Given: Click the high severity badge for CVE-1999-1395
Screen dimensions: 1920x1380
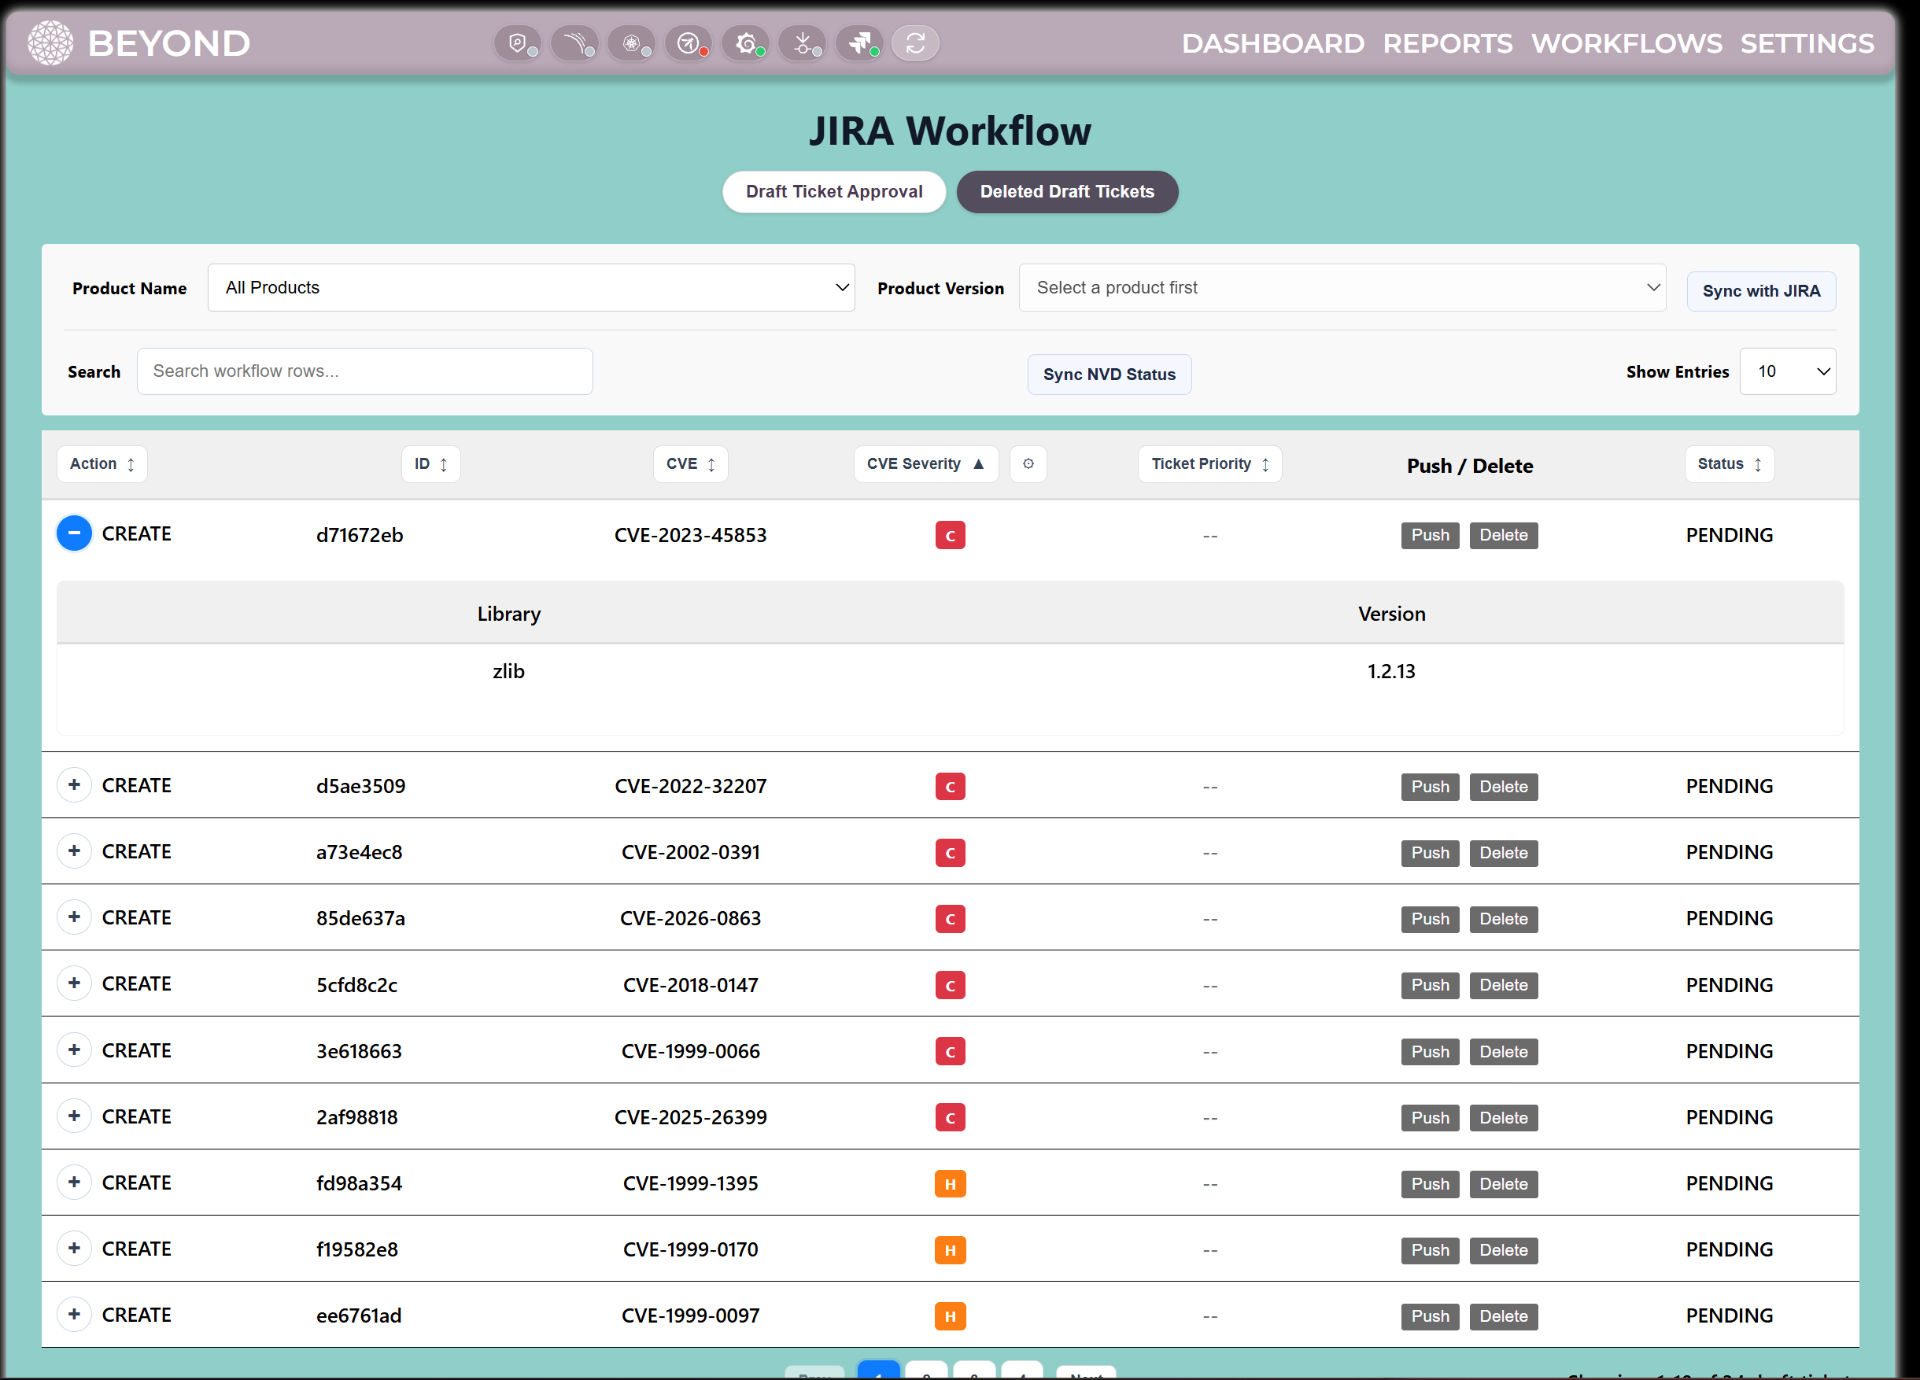Looking at the screenshot, I should (x=950, y=1184).
